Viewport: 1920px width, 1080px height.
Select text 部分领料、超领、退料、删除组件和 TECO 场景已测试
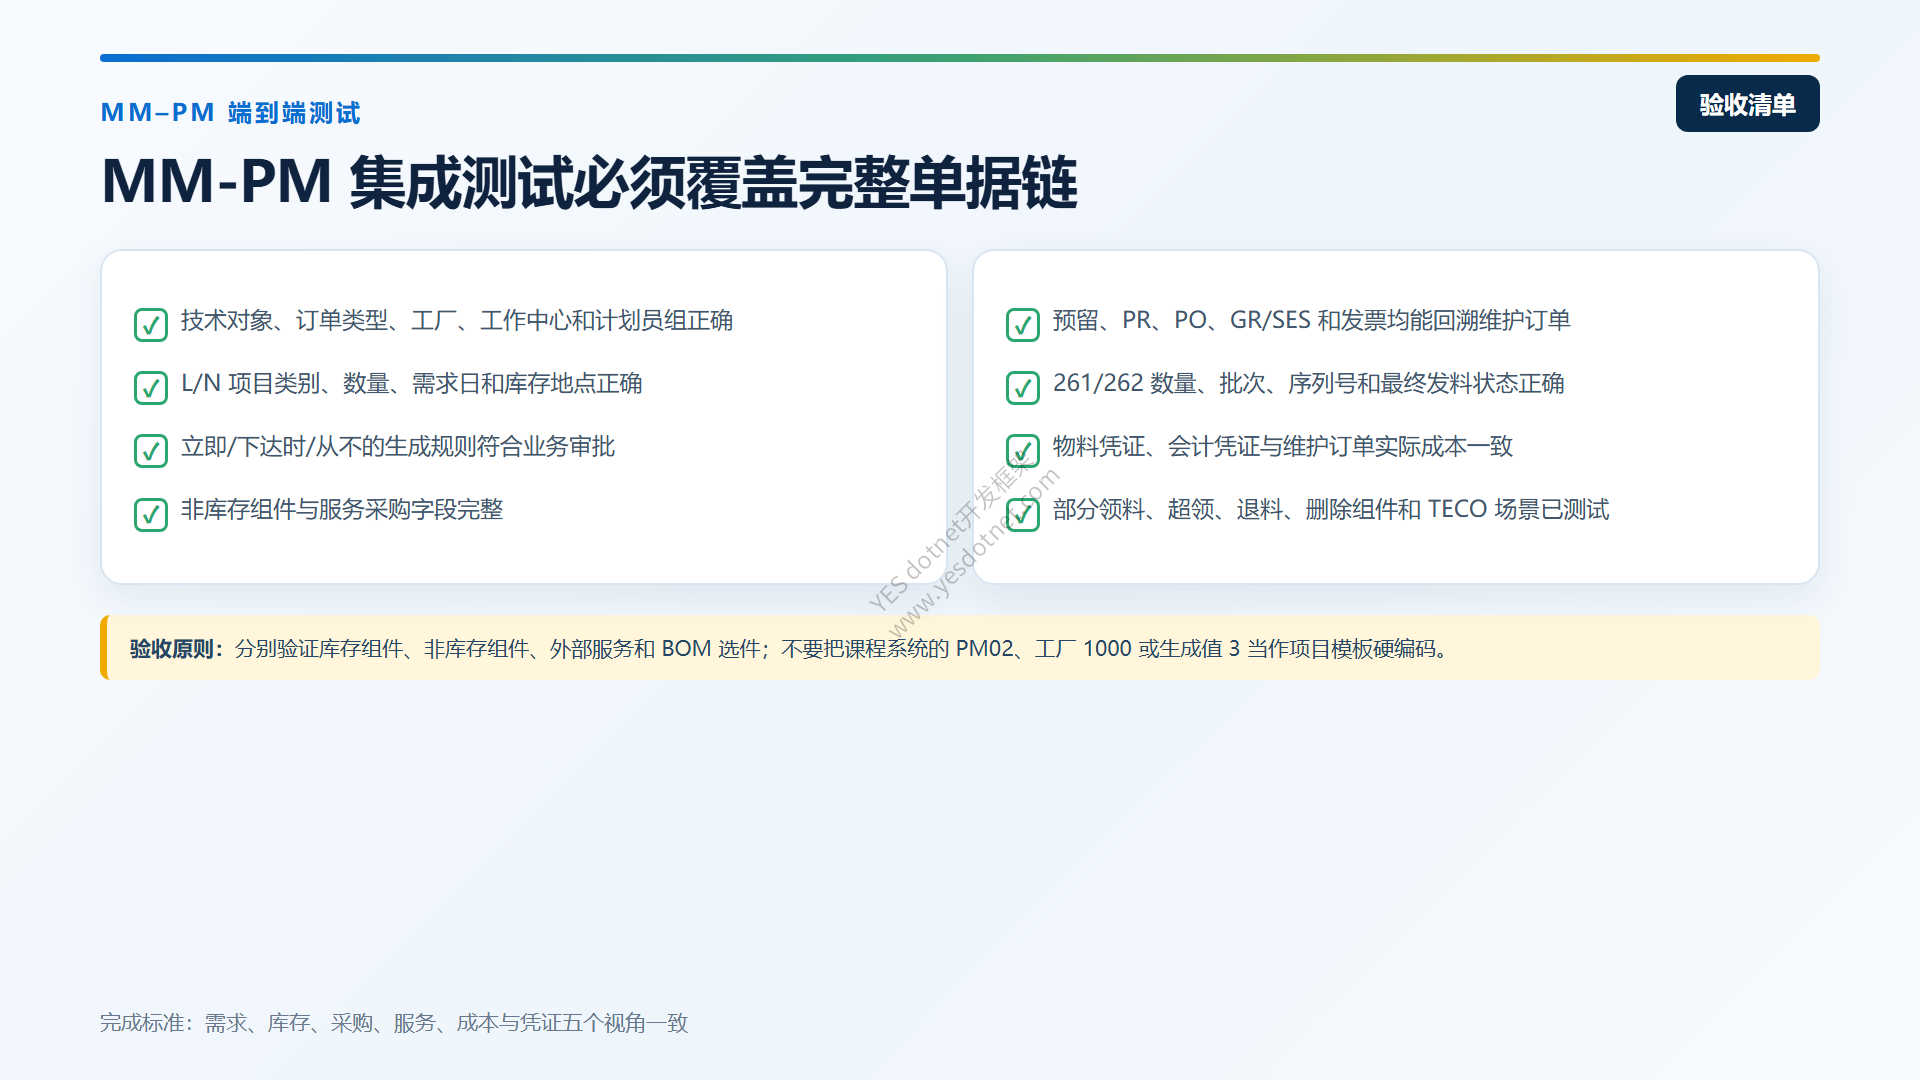(x=1331, y=510)
